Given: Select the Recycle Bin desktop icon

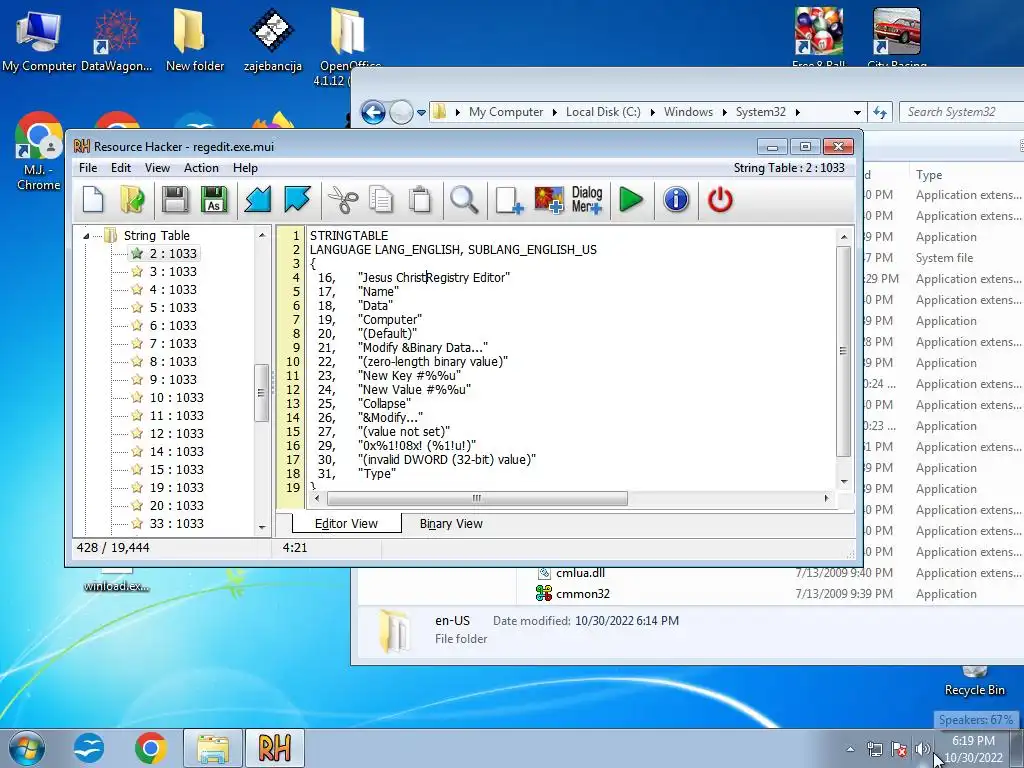Looking at the screenshot, I should (974, 681).
